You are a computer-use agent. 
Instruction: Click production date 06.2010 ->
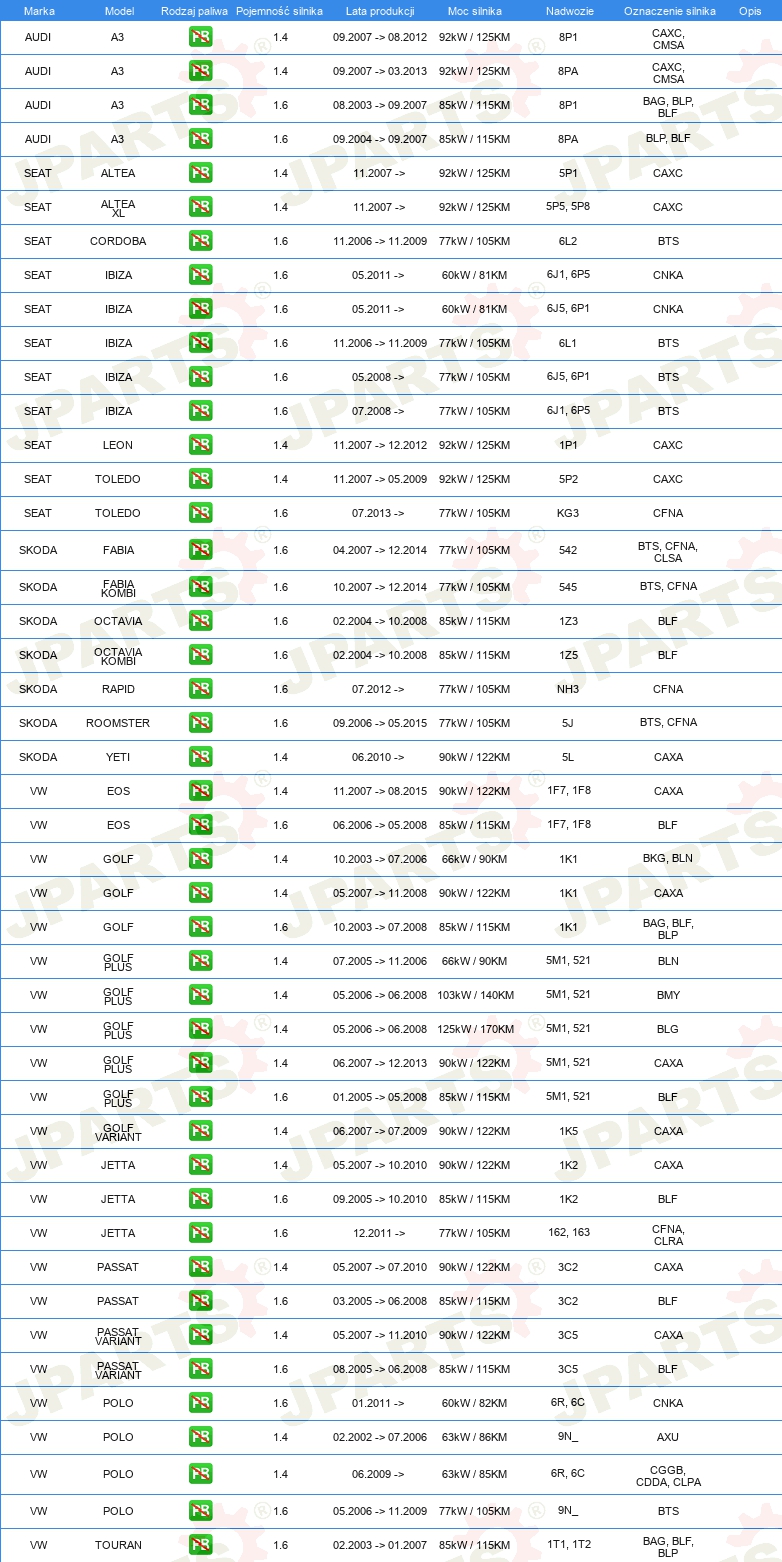378,757
